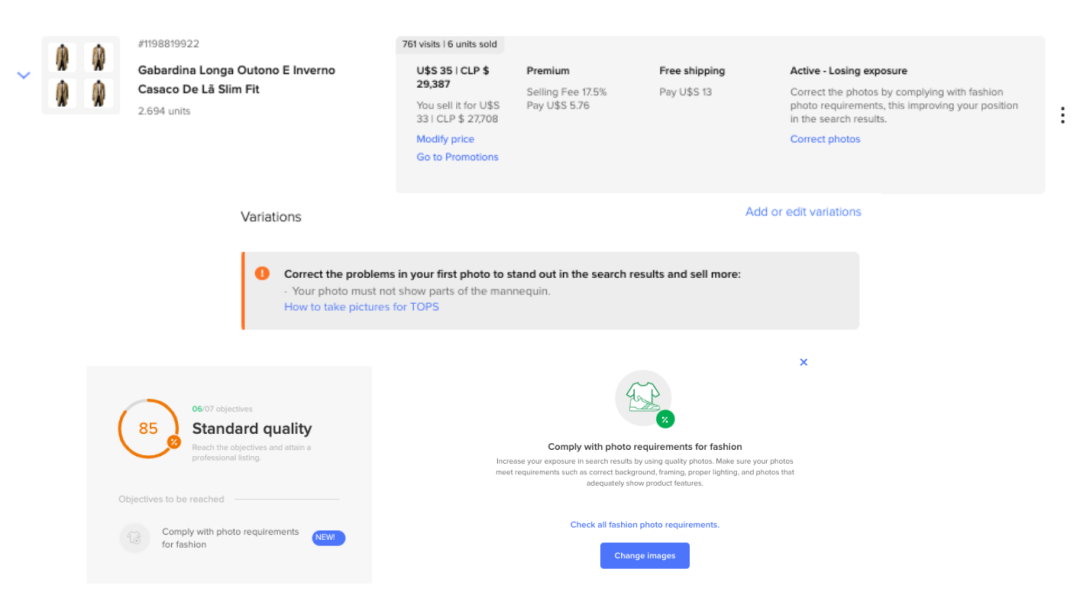Click the Modify price link
Image resolution: width=1080 pixels, height=595 pixels.
tap(445, 139)
